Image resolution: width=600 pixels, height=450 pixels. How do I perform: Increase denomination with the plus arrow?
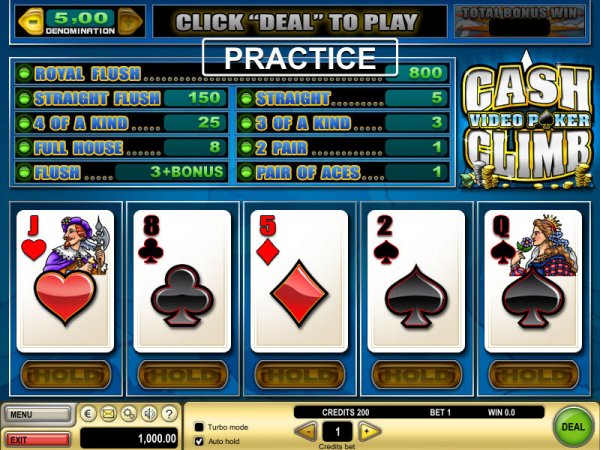click(130, 21)
